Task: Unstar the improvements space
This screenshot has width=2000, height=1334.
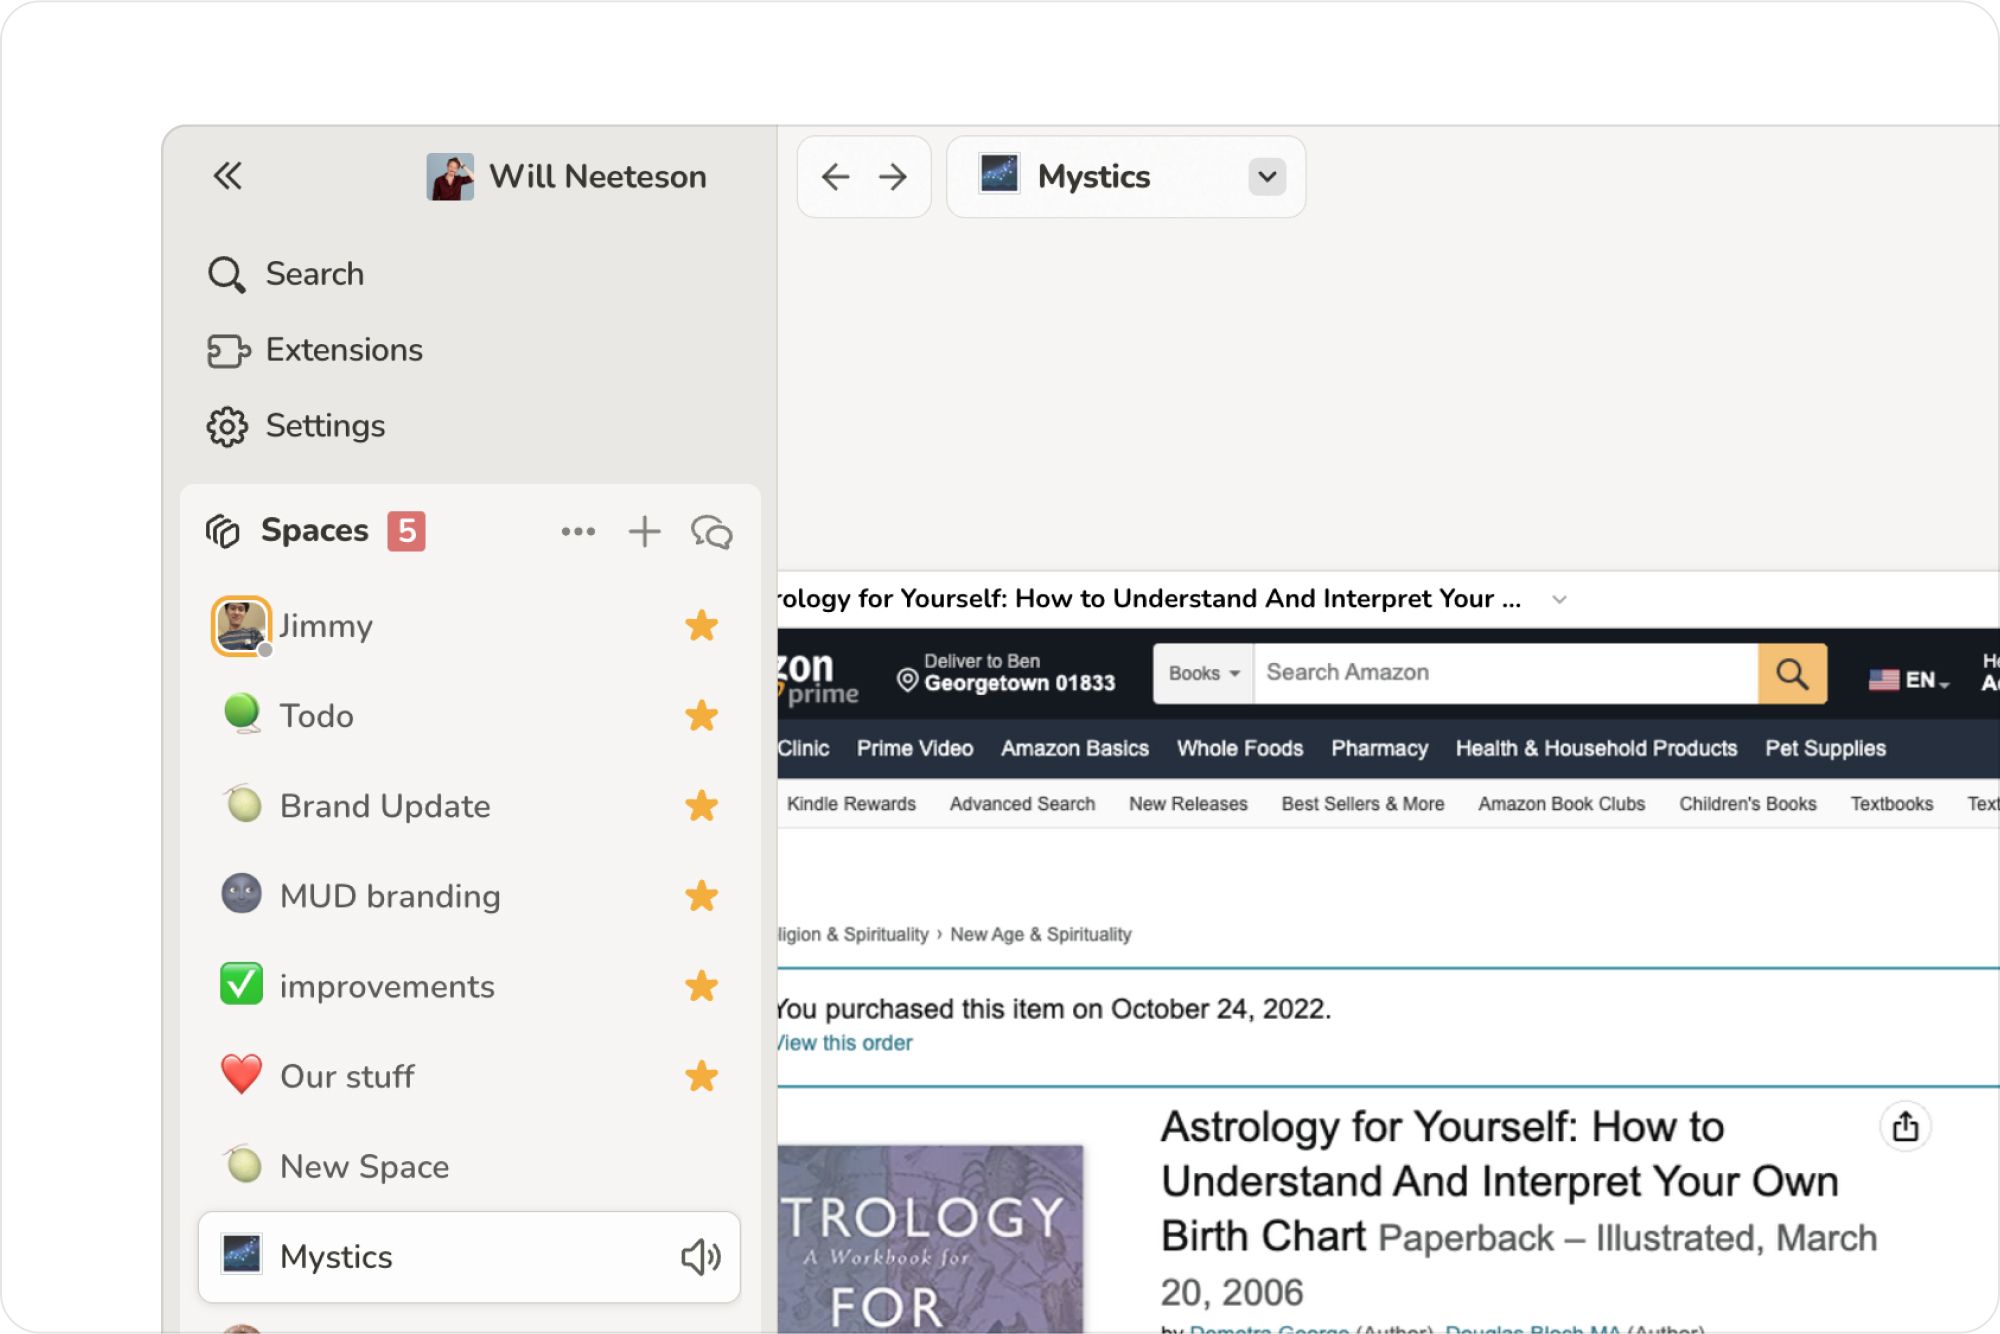Action: tap(702, 986)
